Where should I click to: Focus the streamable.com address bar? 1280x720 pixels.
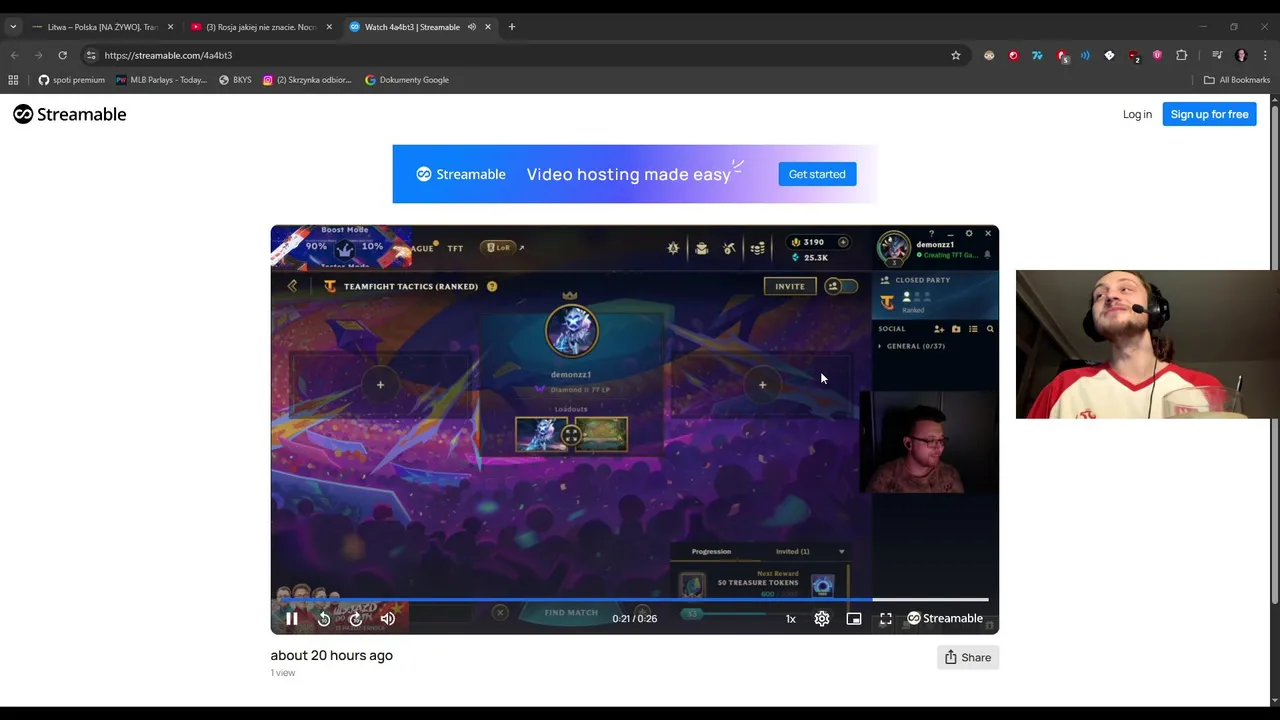(520, 55)
